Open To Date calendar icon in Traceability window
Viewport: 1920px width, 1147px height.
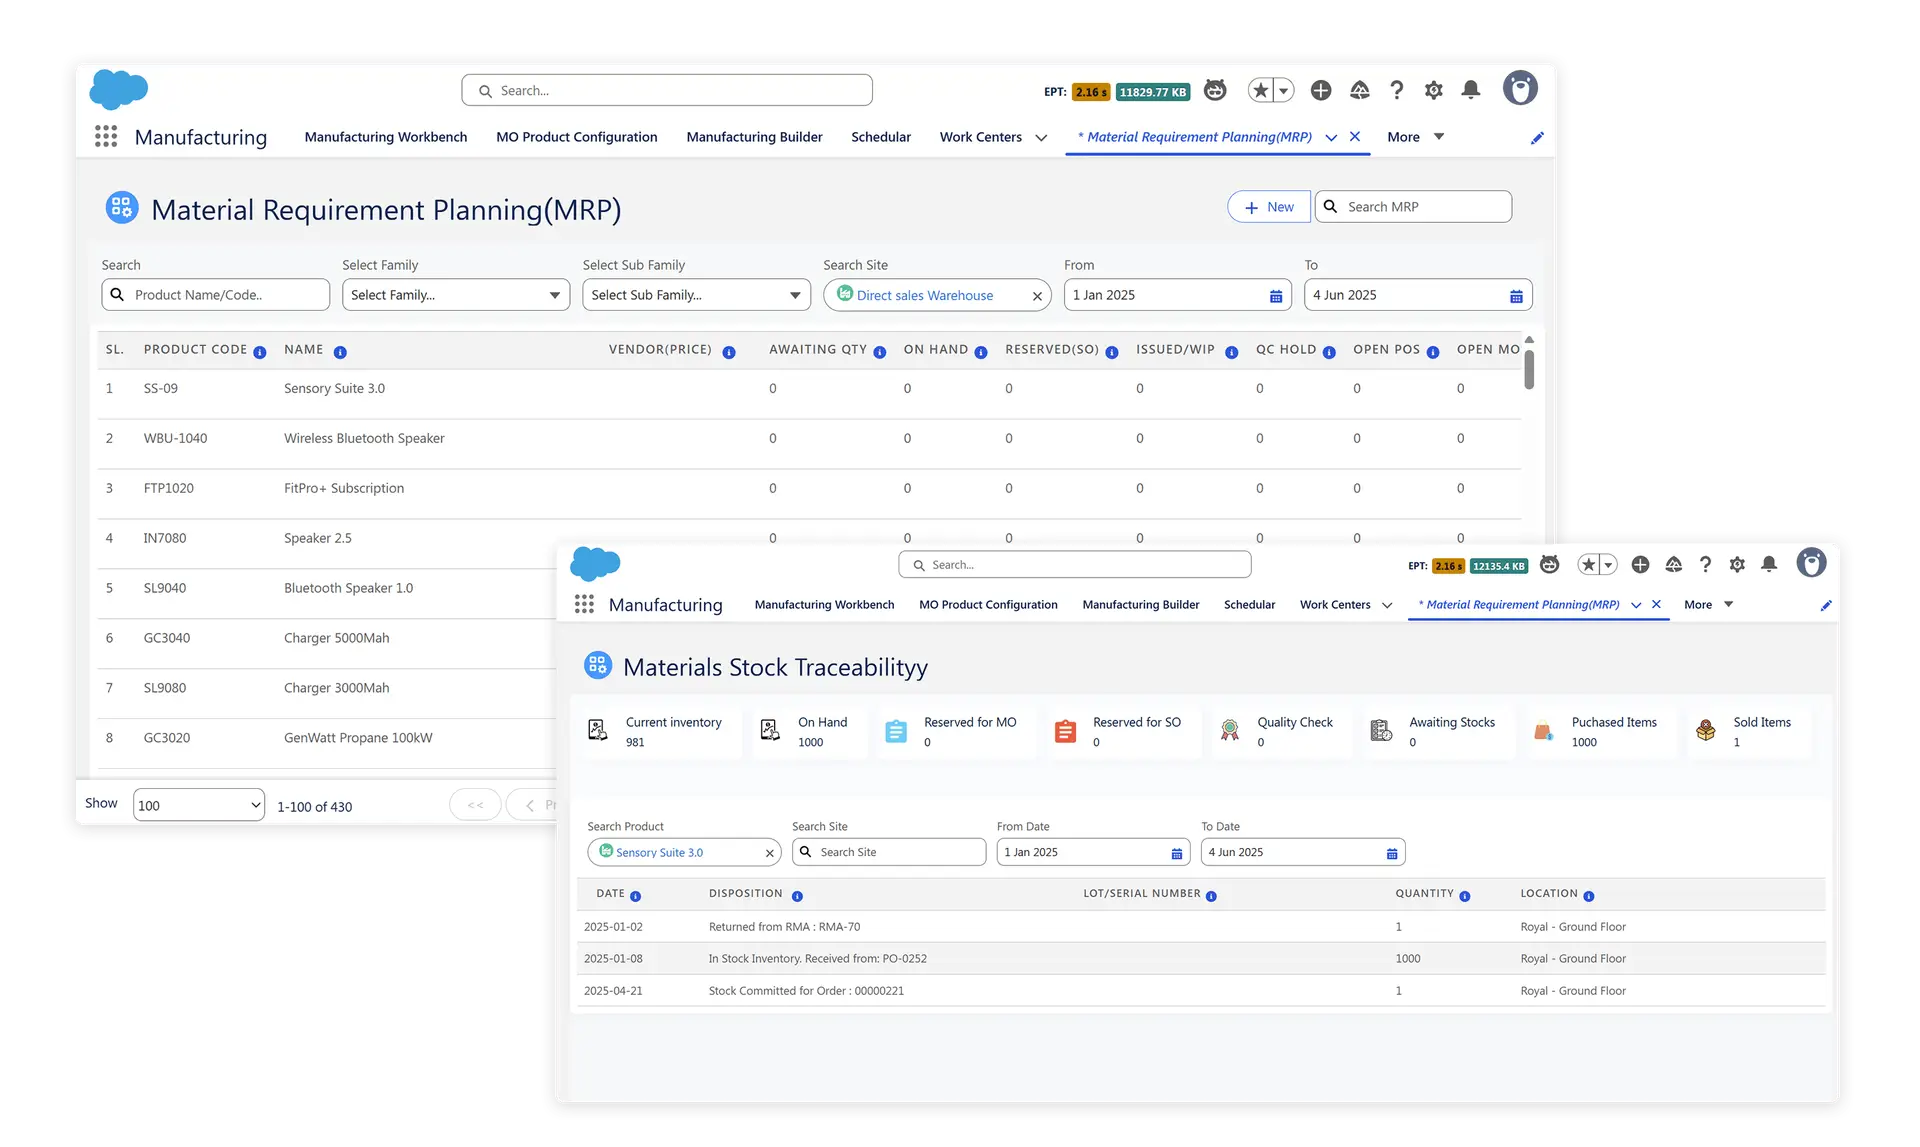[x=1392, y=853]
